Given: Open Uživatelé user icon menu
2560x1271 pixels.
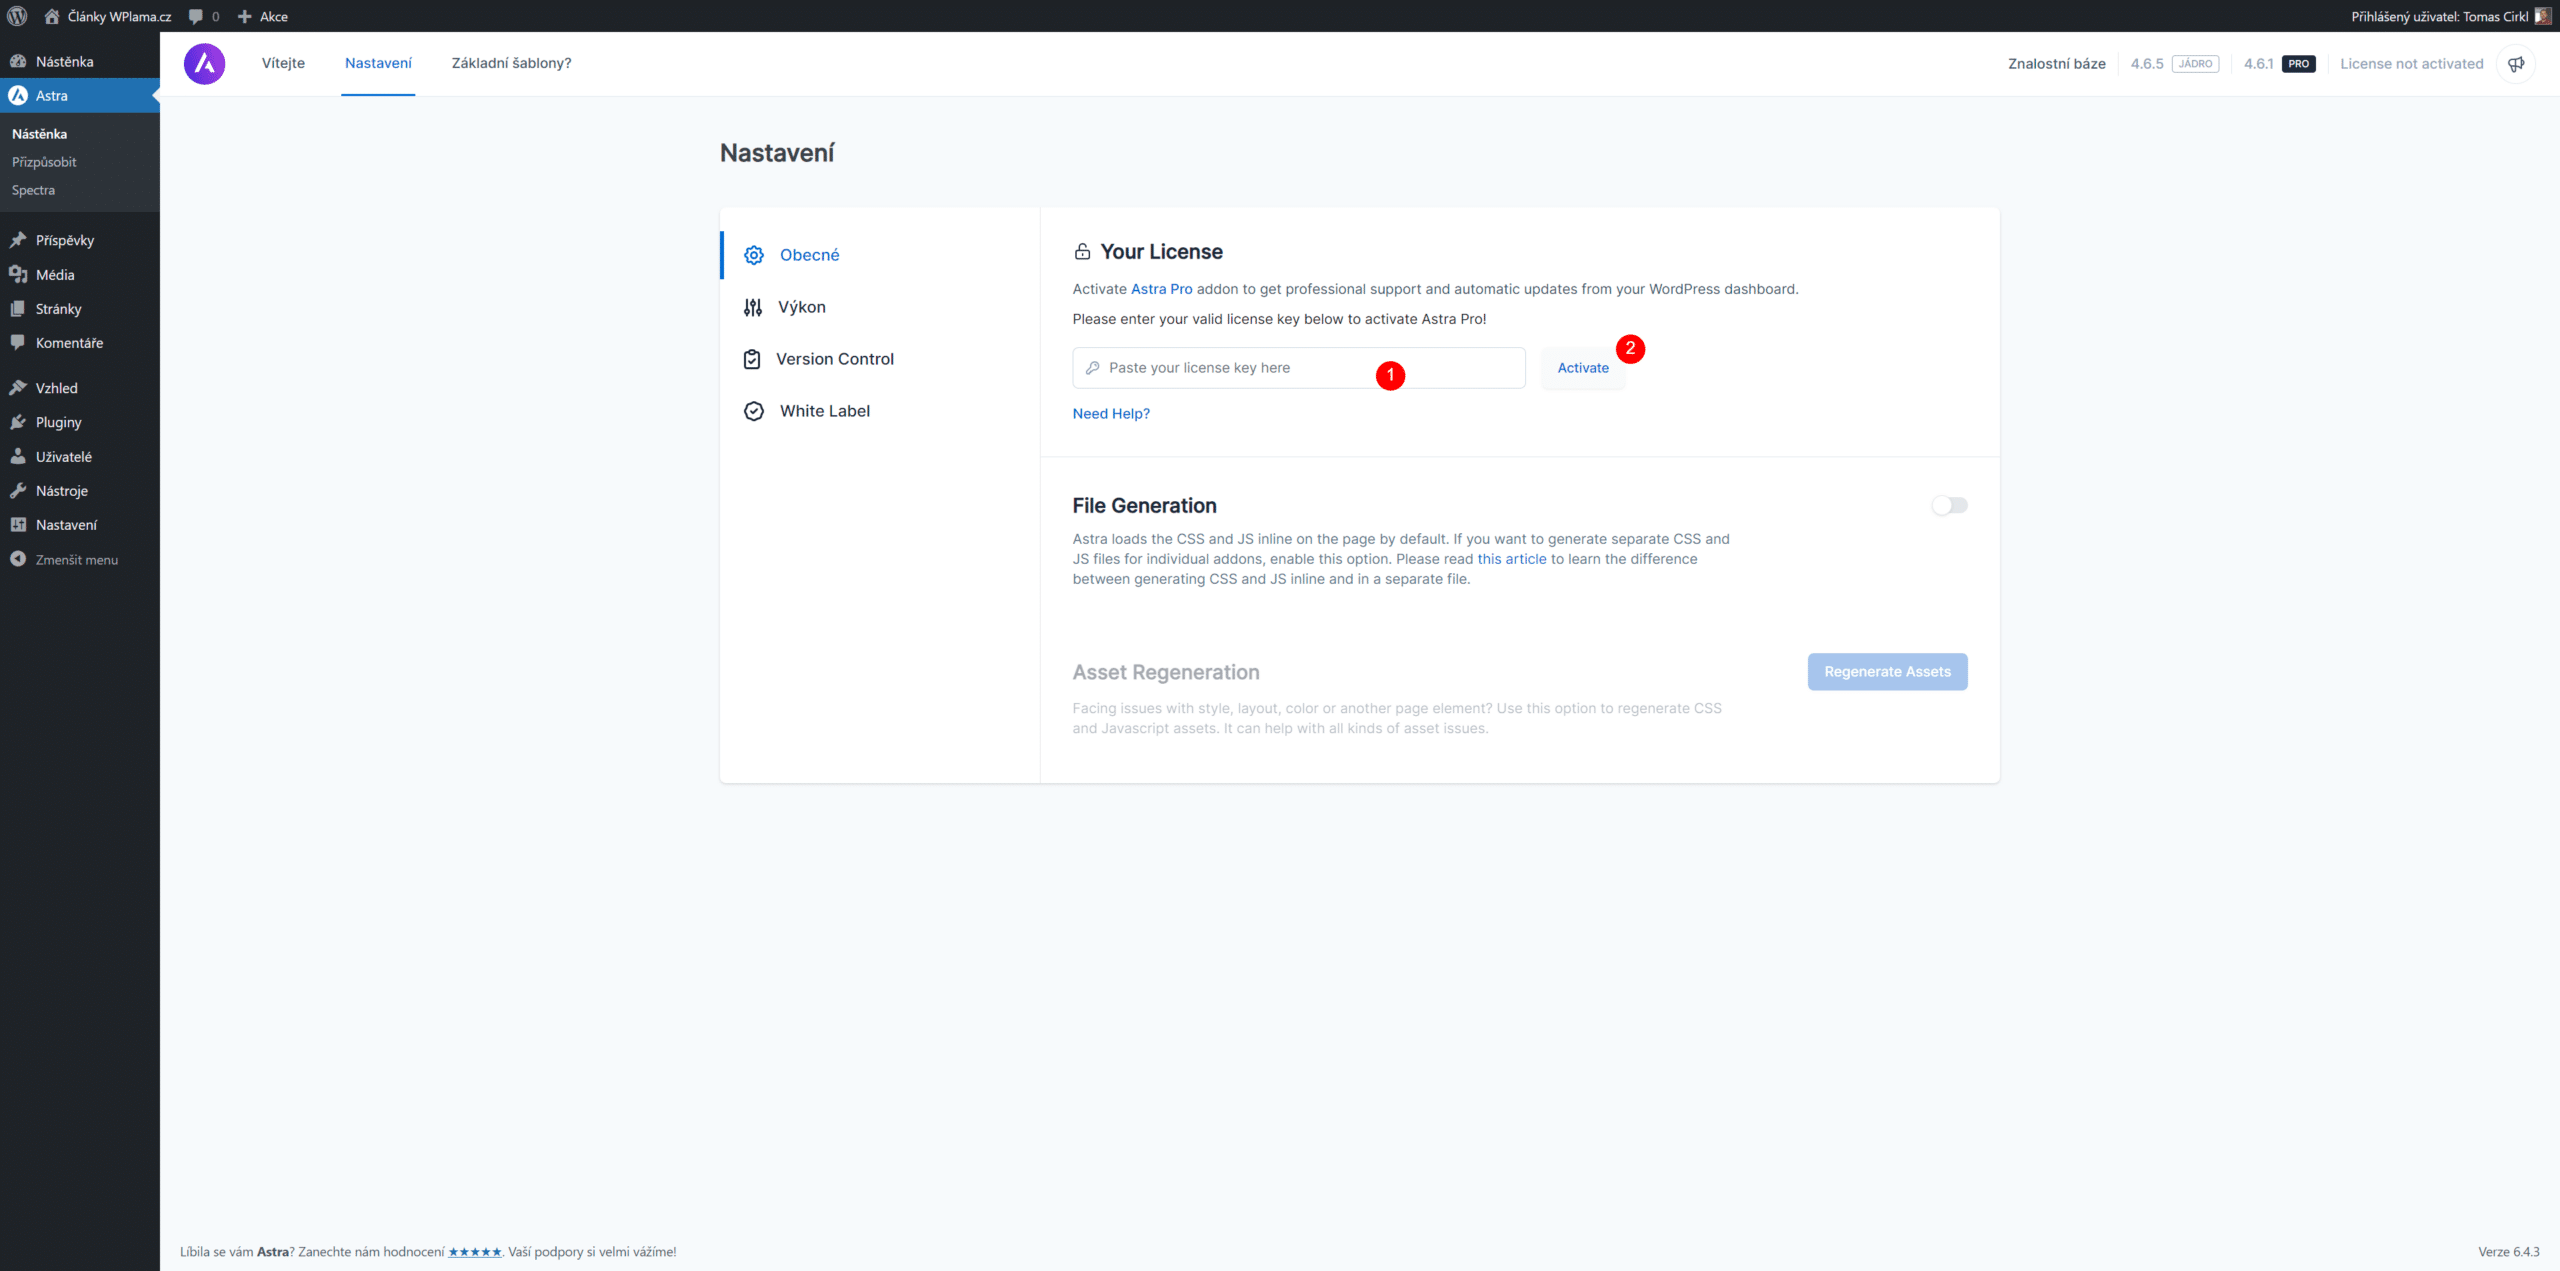Looking at the screenshot, I should 18,456.
